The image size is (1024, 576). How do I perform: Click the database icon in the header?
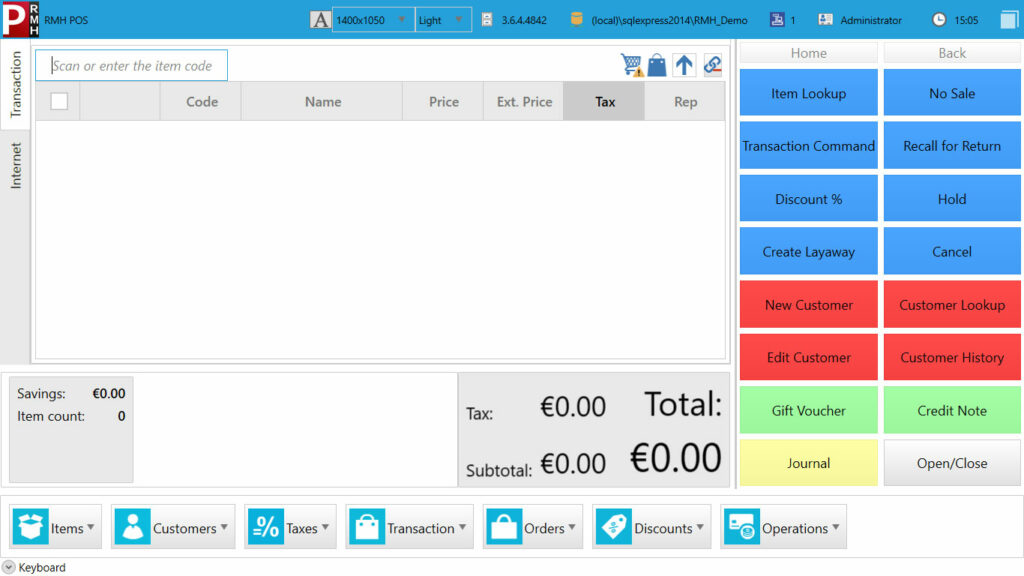coord(577,19)
